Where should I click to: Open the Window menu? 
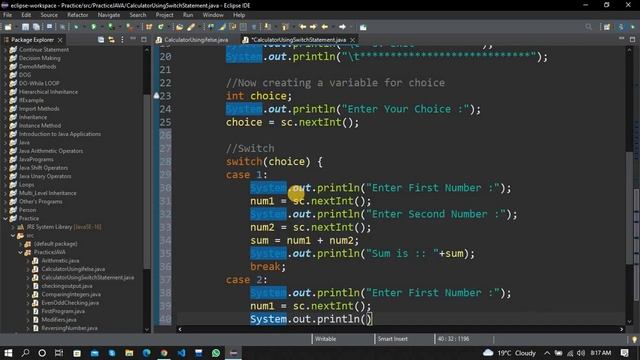213,15
